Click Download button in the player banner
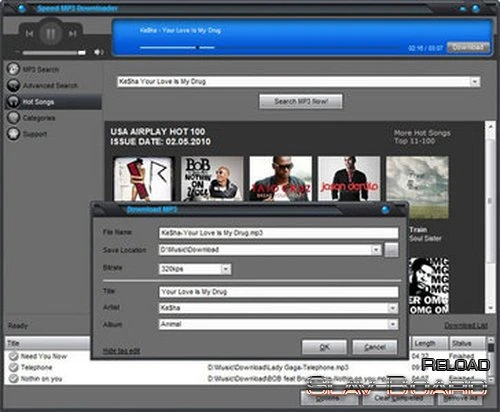The image size is (500, 412). click(468, 47)
